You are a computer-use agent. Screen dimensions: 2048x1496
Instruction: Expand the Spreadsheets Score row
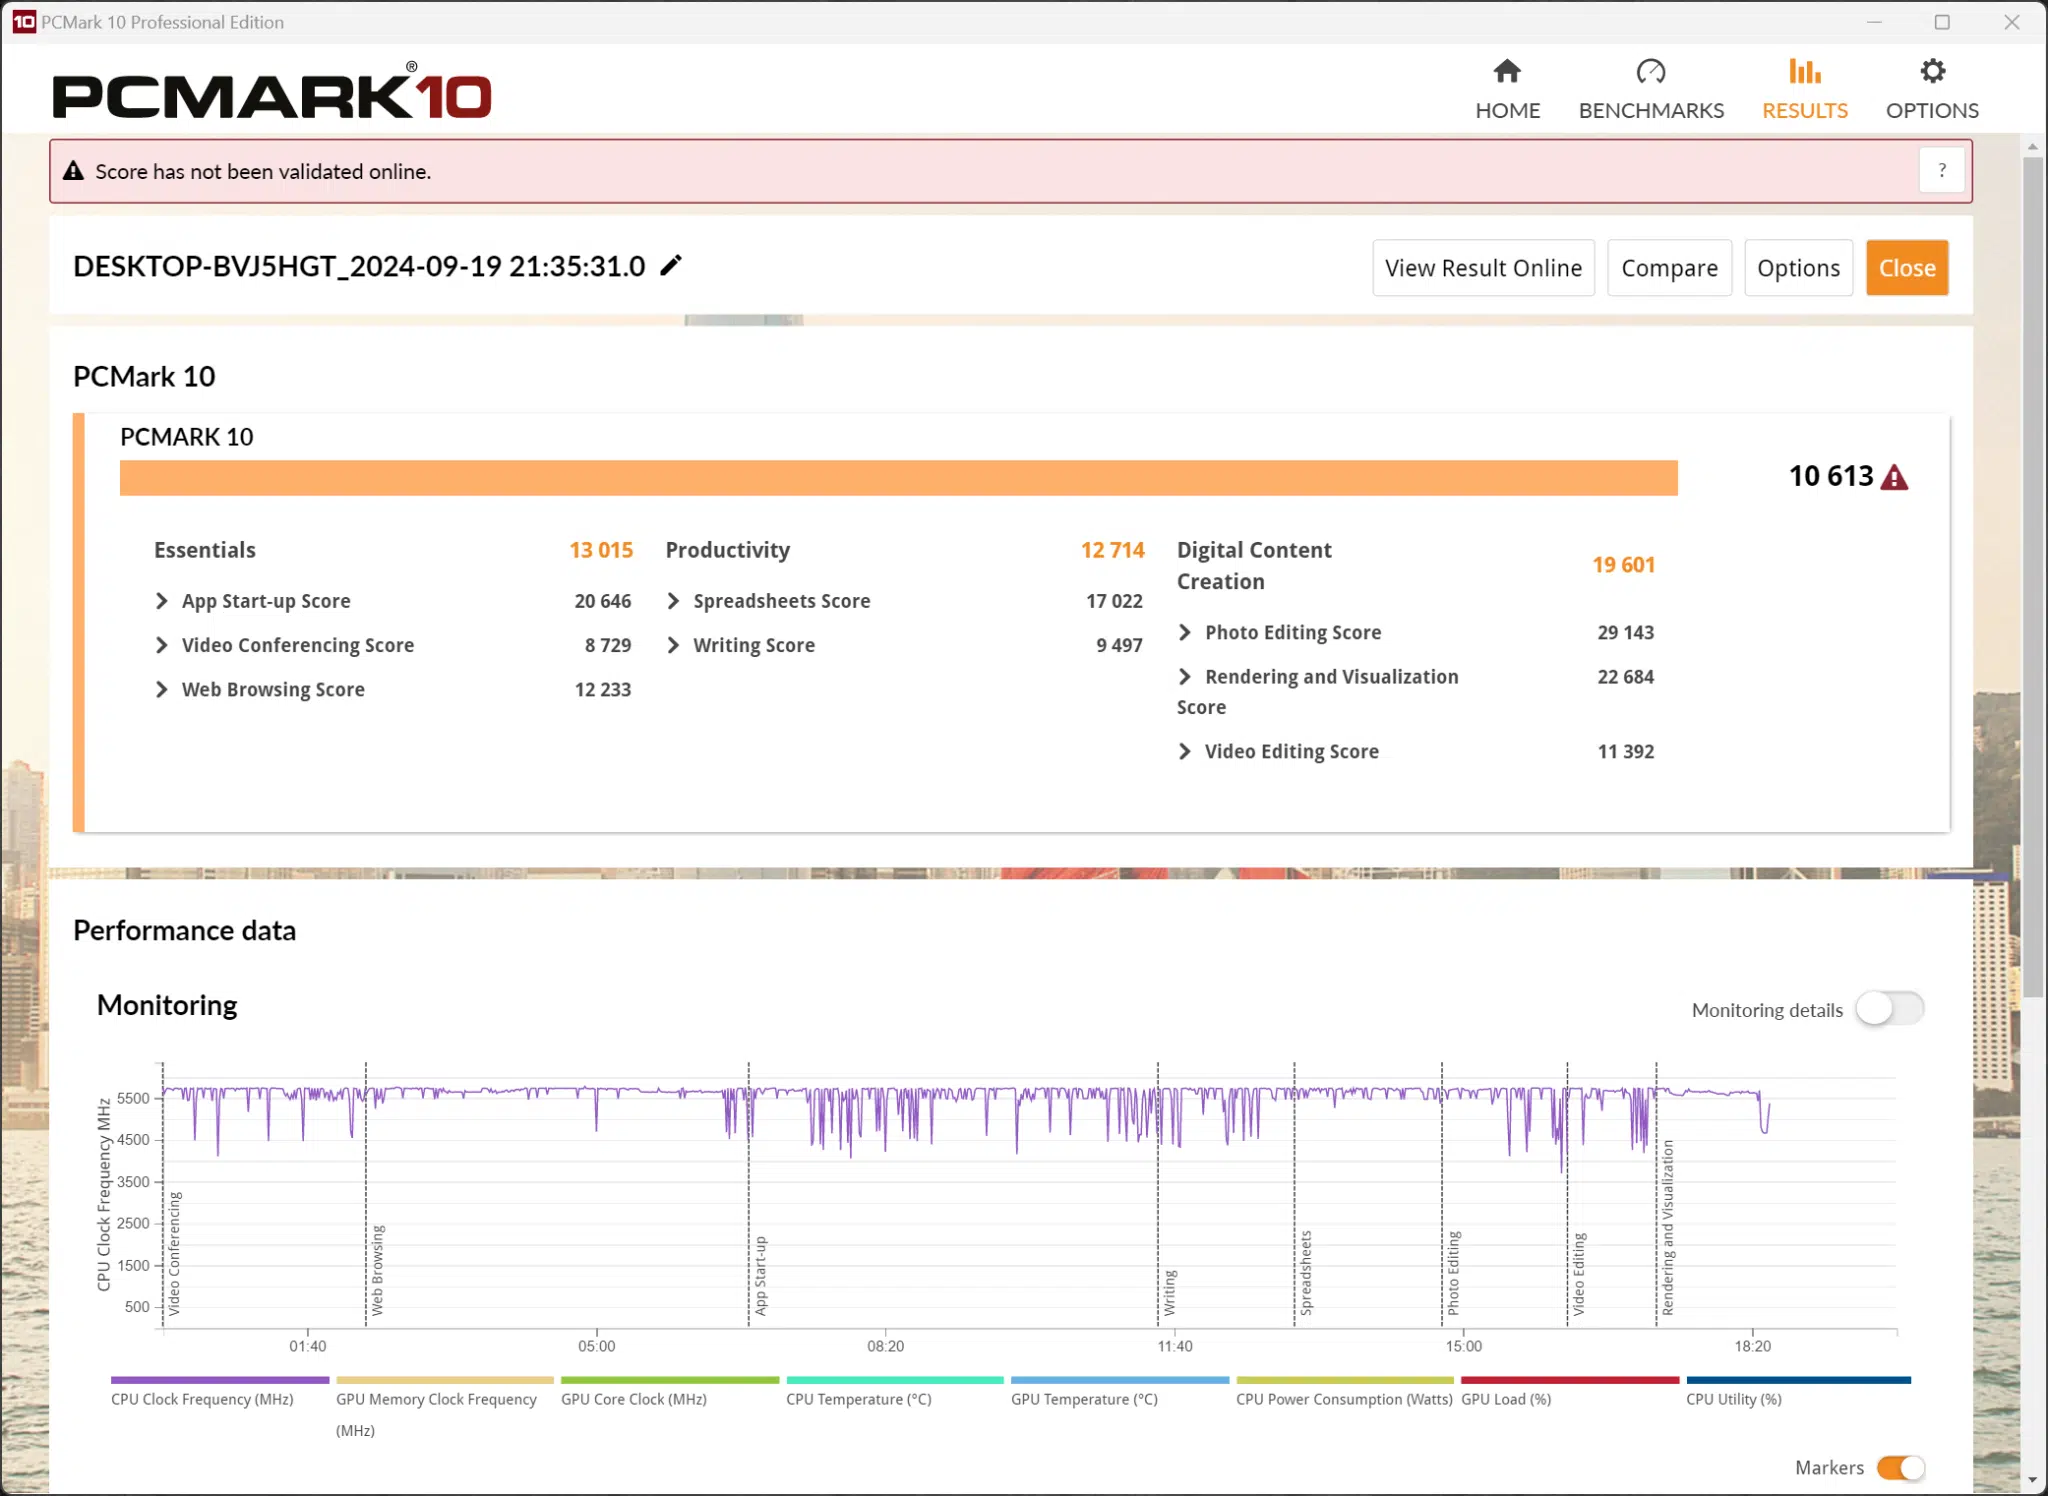point(673,601)
